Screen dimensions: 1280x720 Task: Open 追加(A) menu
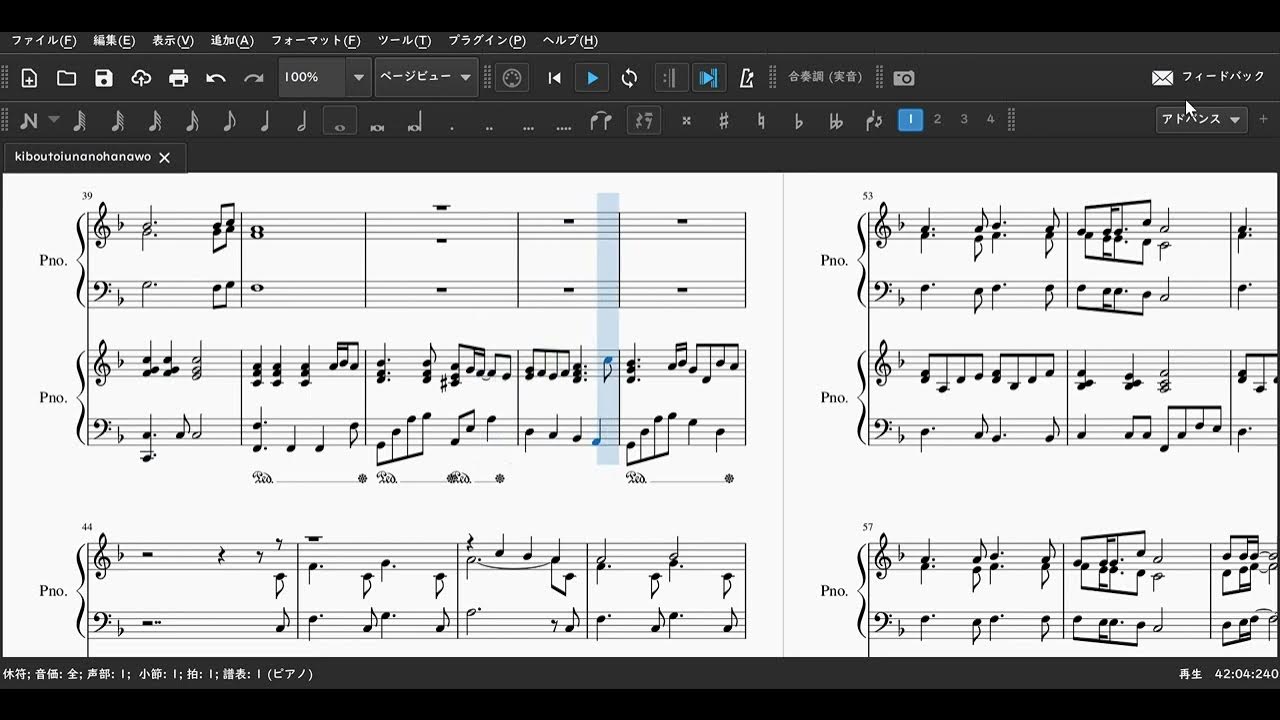[x=232, y=41]
